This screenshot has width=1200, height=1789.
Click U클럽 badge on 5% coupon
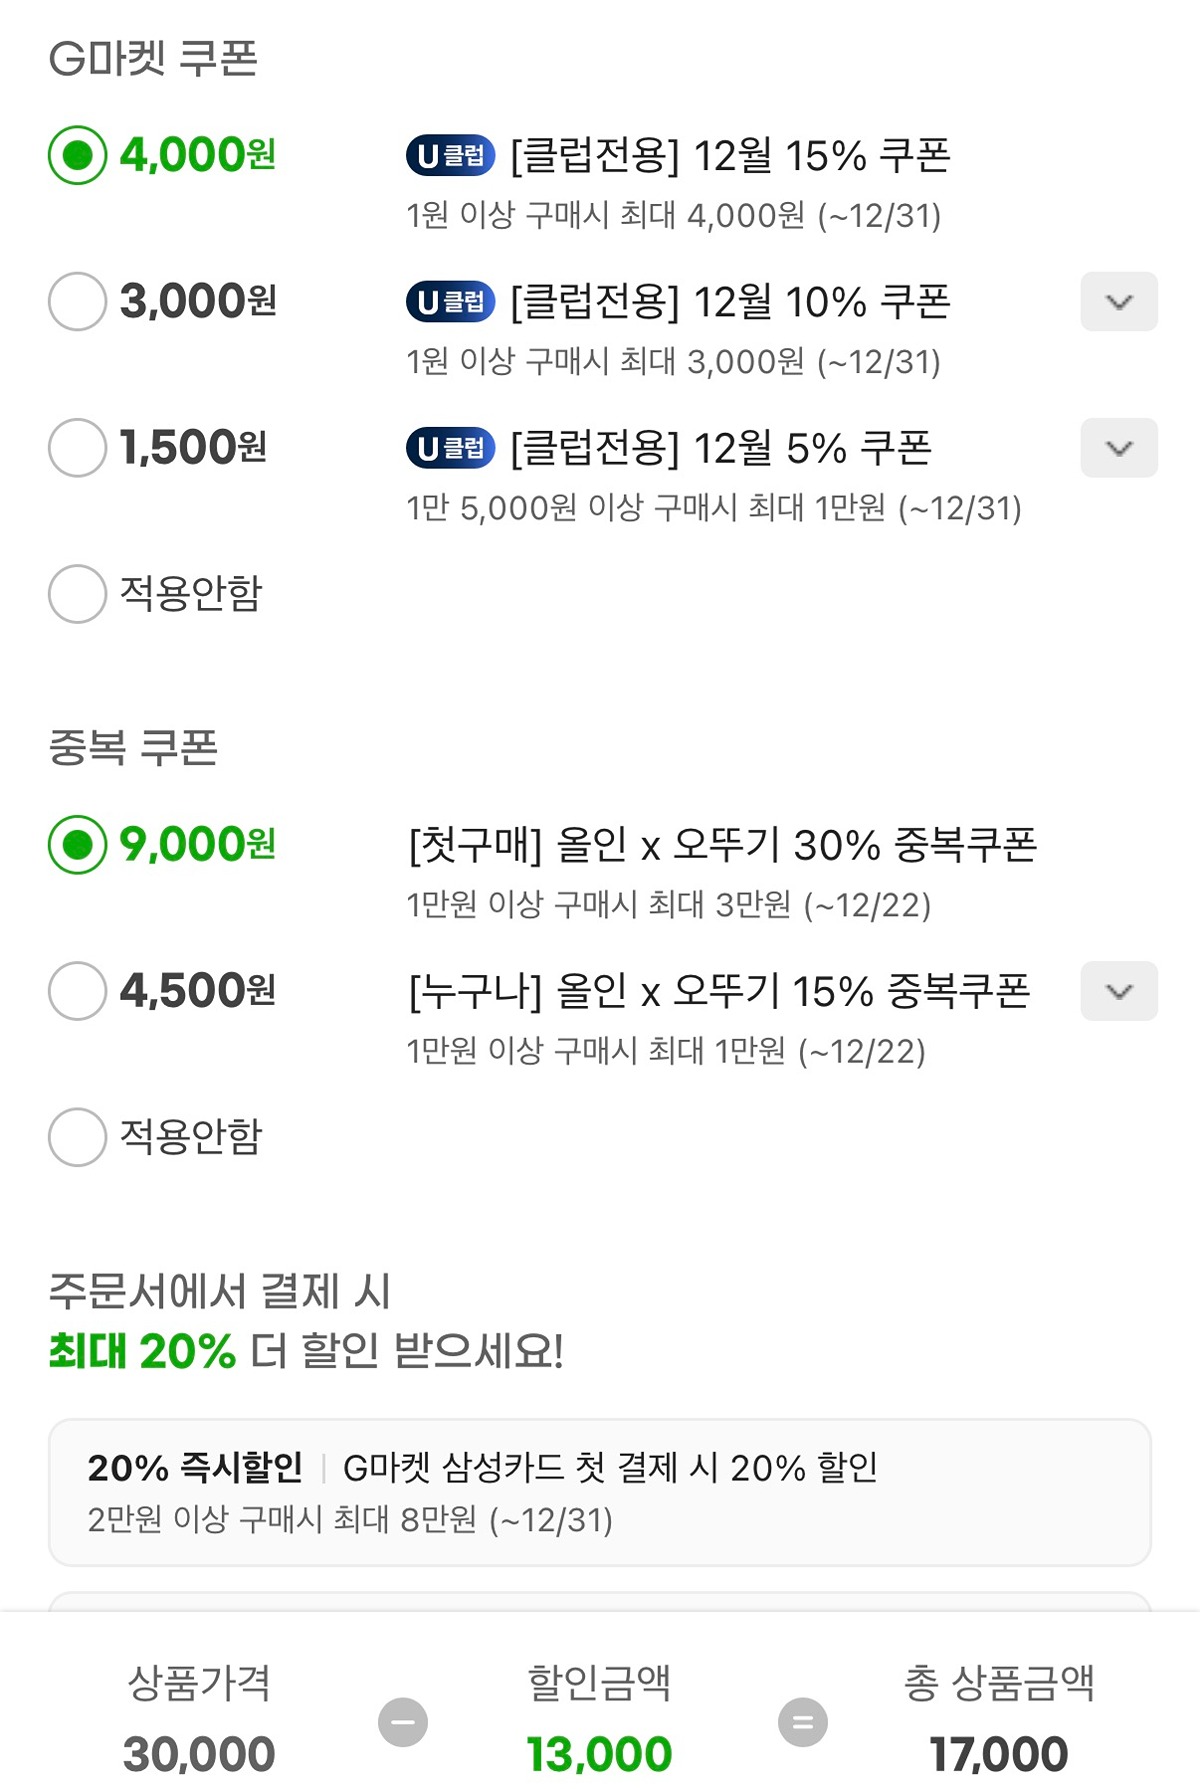(450, 448)
